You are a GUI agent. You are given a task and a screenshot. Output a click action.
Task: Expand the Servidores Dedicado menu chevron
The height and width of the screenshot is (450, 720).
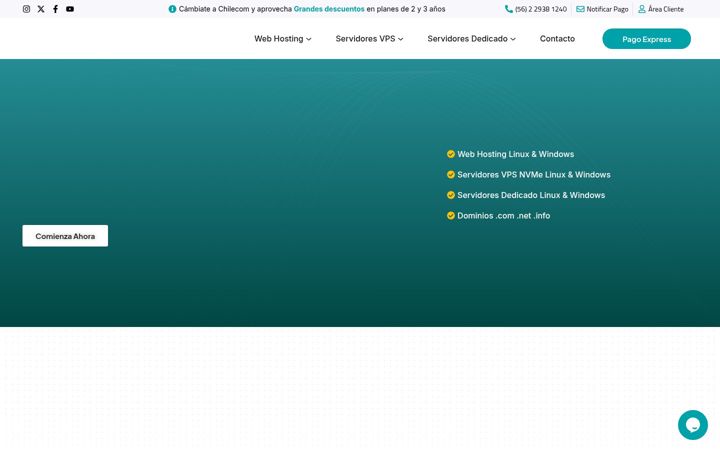tap(513, 39)
